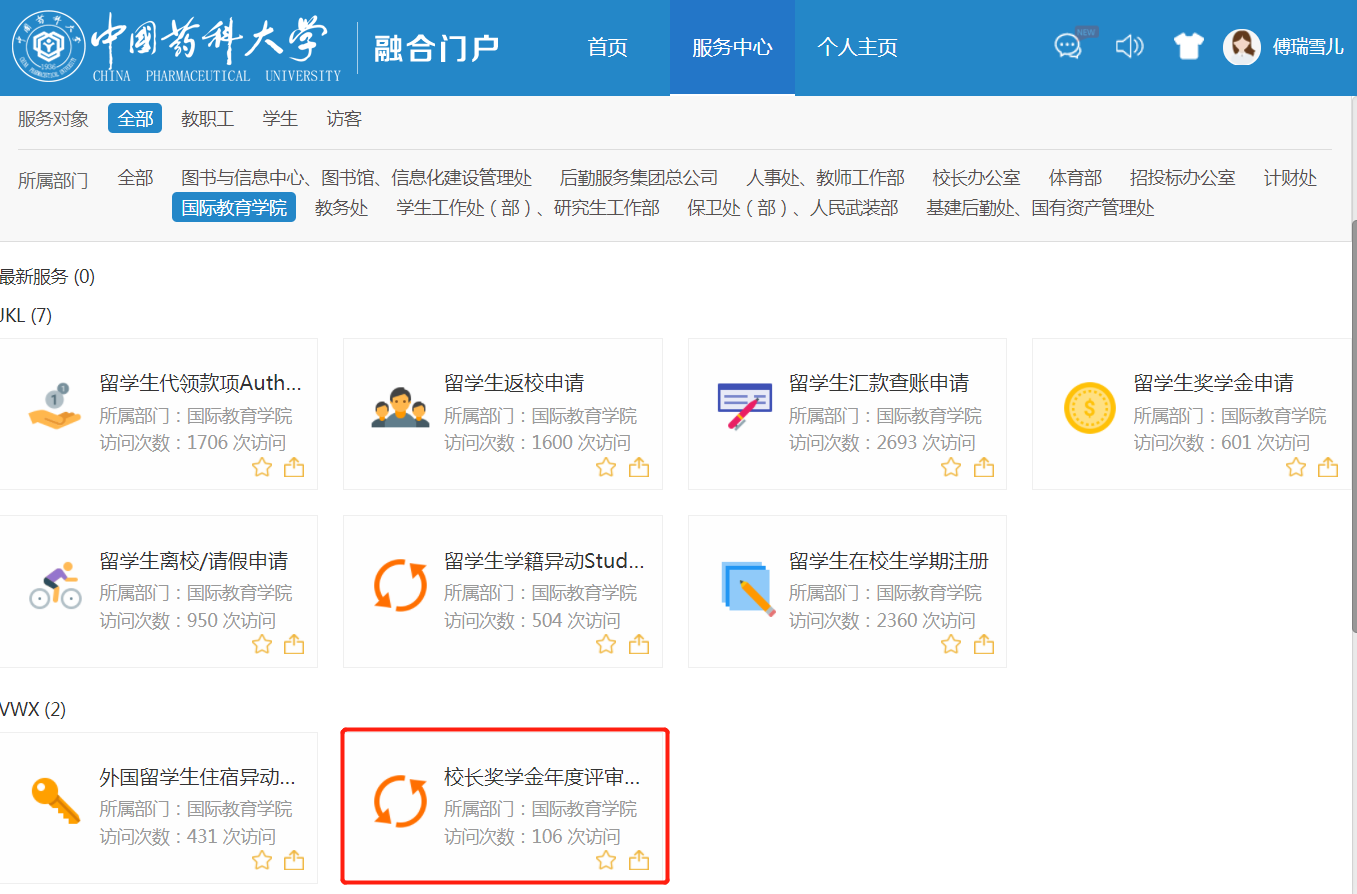The height and width of the screenshot is (894, 1357).
Task: Filter by 教务处 department
Action: (341, 208)
